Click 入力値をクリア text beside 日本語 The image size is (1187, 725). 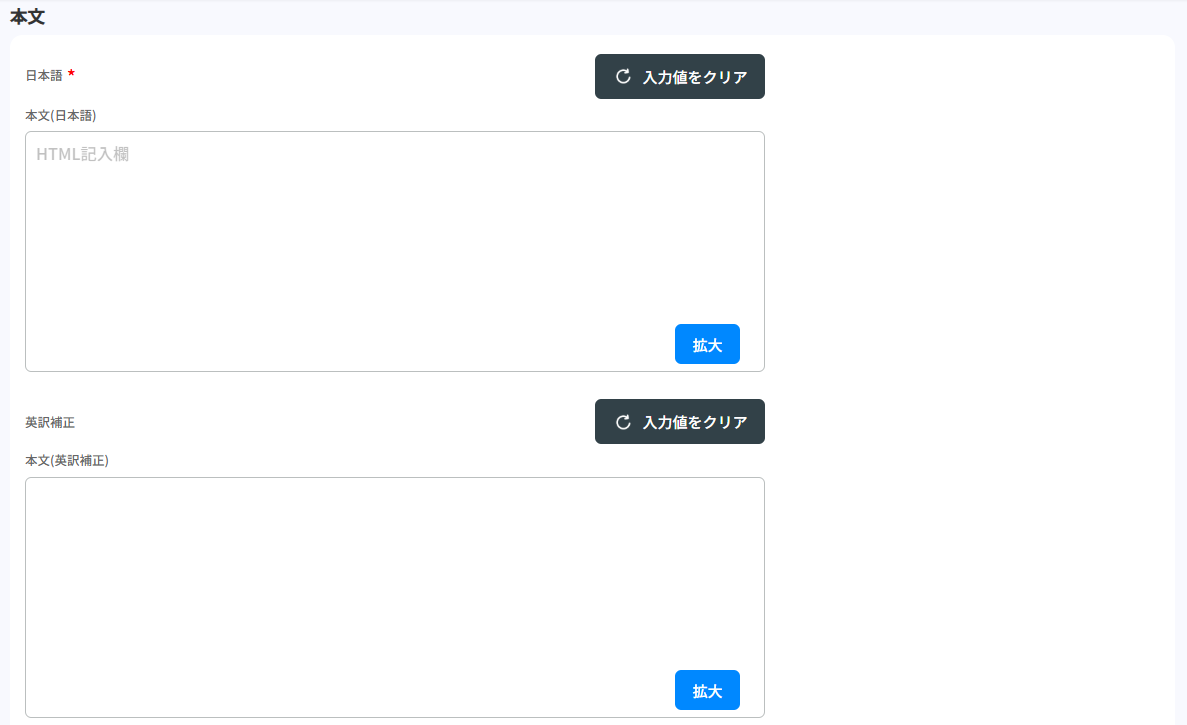pos(695,77)
